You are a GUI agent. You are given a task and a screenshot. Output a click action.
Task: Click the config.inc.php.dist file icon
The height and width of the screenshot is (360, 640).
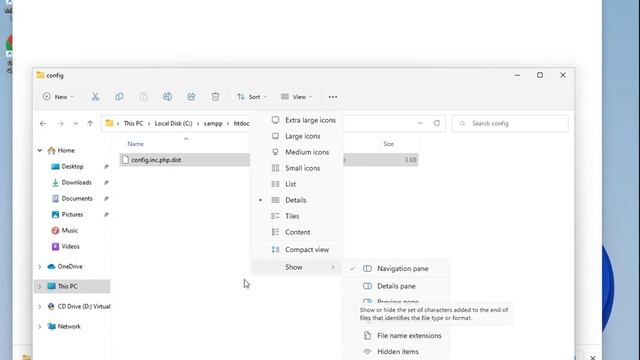[x=125, y=160]
